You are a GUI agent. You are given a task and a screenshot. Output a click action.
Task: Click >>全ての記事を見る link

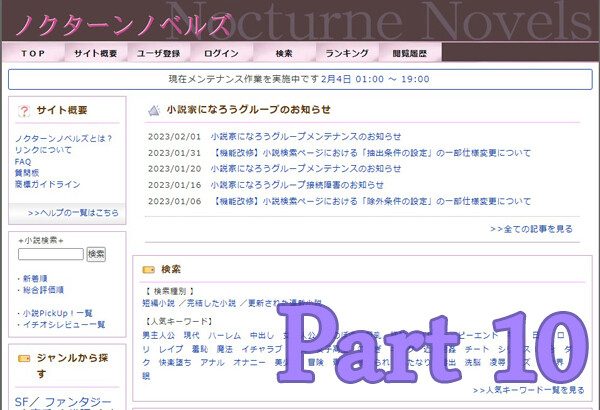532,229
